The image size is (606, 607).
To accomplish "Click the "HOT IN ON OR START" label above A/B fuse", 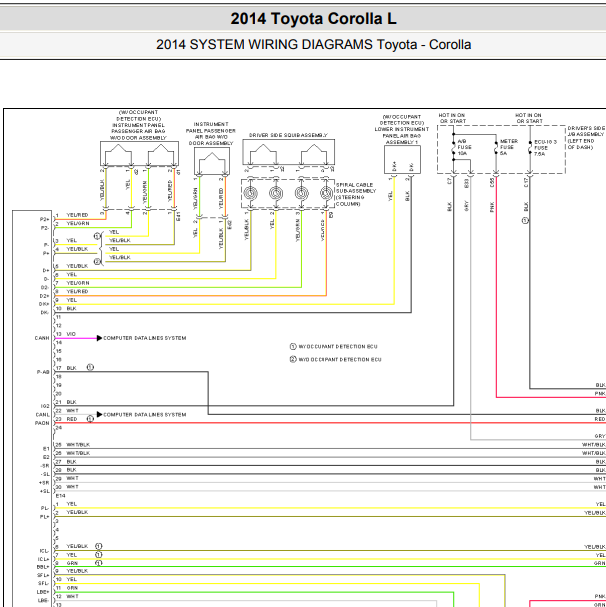I will pyautogui.click(x=452, y=118).
